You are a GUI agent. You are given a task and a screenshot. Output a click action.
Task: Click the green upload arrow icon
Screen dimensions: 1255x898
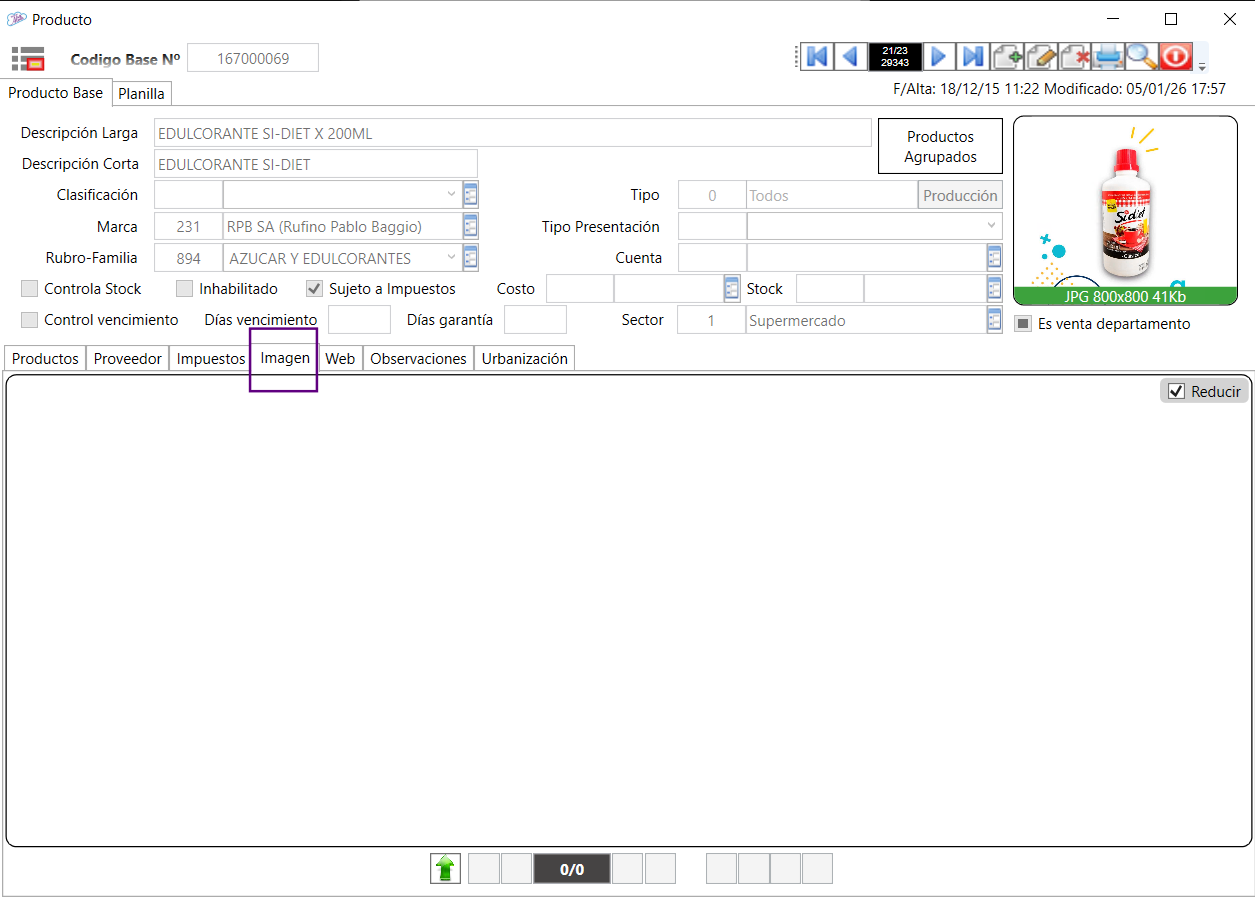click(x=446, y=869)
